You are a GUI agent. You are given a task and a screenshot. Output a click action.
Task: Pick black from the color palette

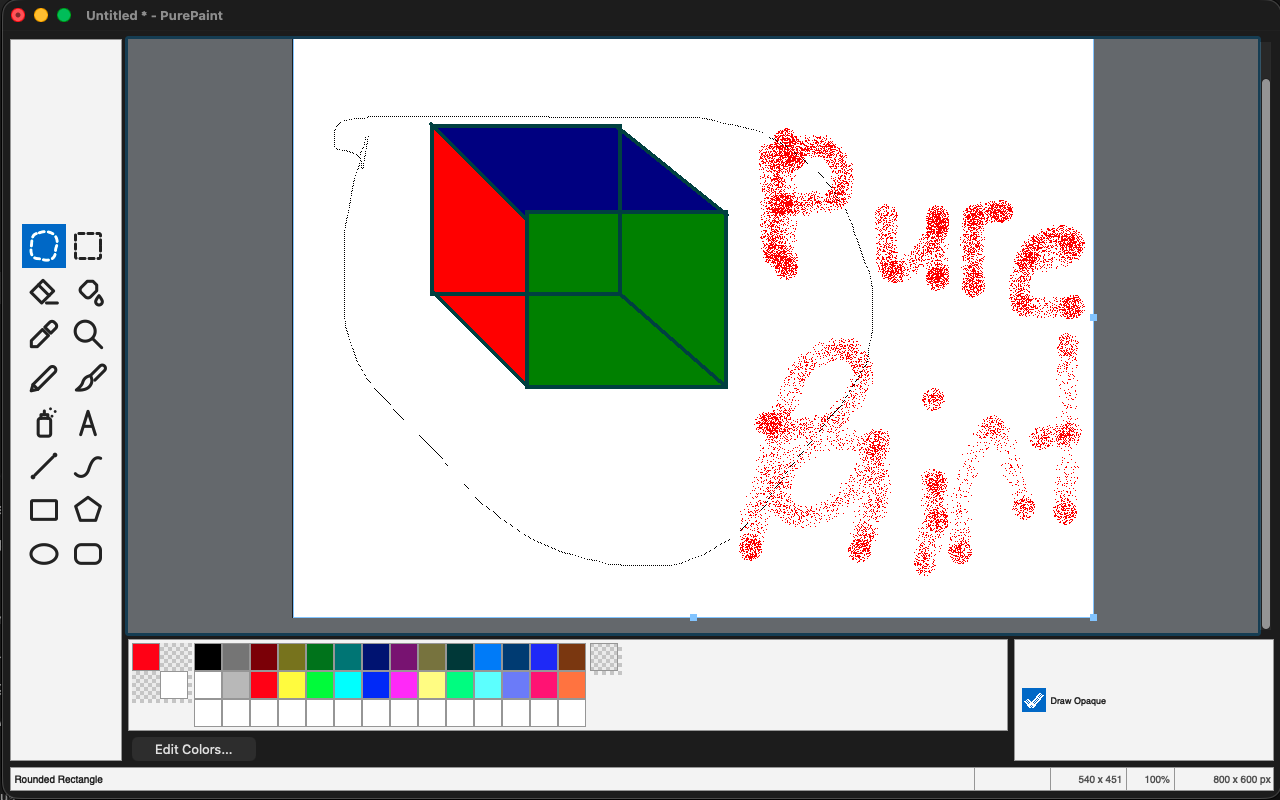(x=208, y=657)
